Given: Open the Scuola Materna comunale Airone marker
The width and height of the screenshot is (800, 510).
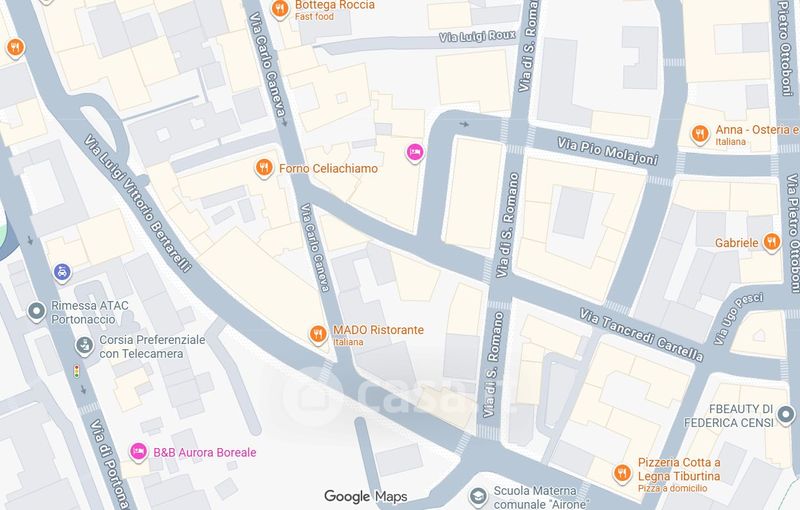Looking at the screenshot, I should 478,496.
